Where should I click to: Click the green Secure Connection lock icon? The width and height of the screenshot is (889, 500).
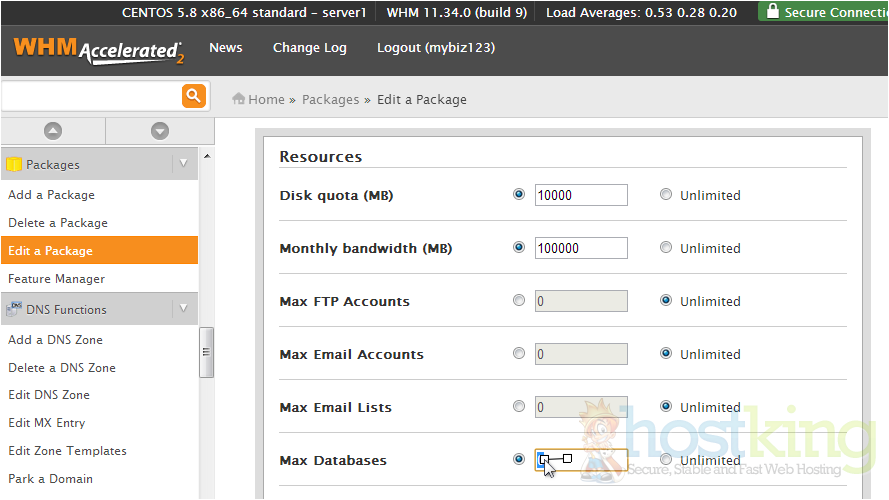click(770, 12)
